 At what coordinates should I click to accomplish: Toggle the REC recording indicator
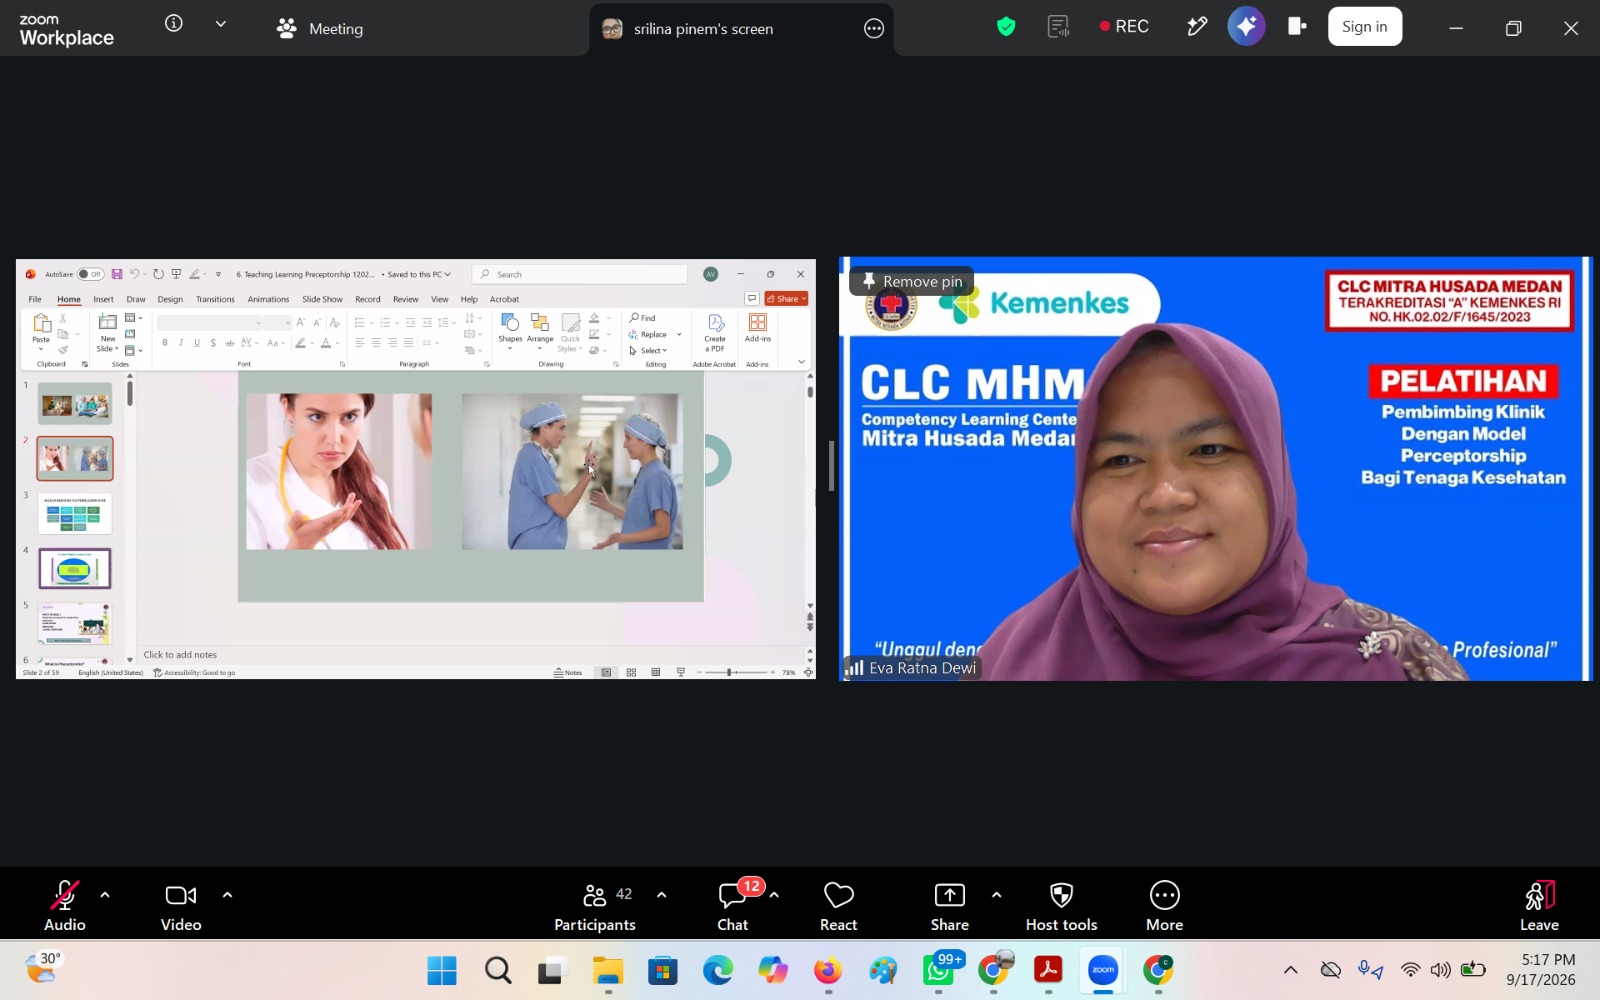click(x=1124, y=27)
